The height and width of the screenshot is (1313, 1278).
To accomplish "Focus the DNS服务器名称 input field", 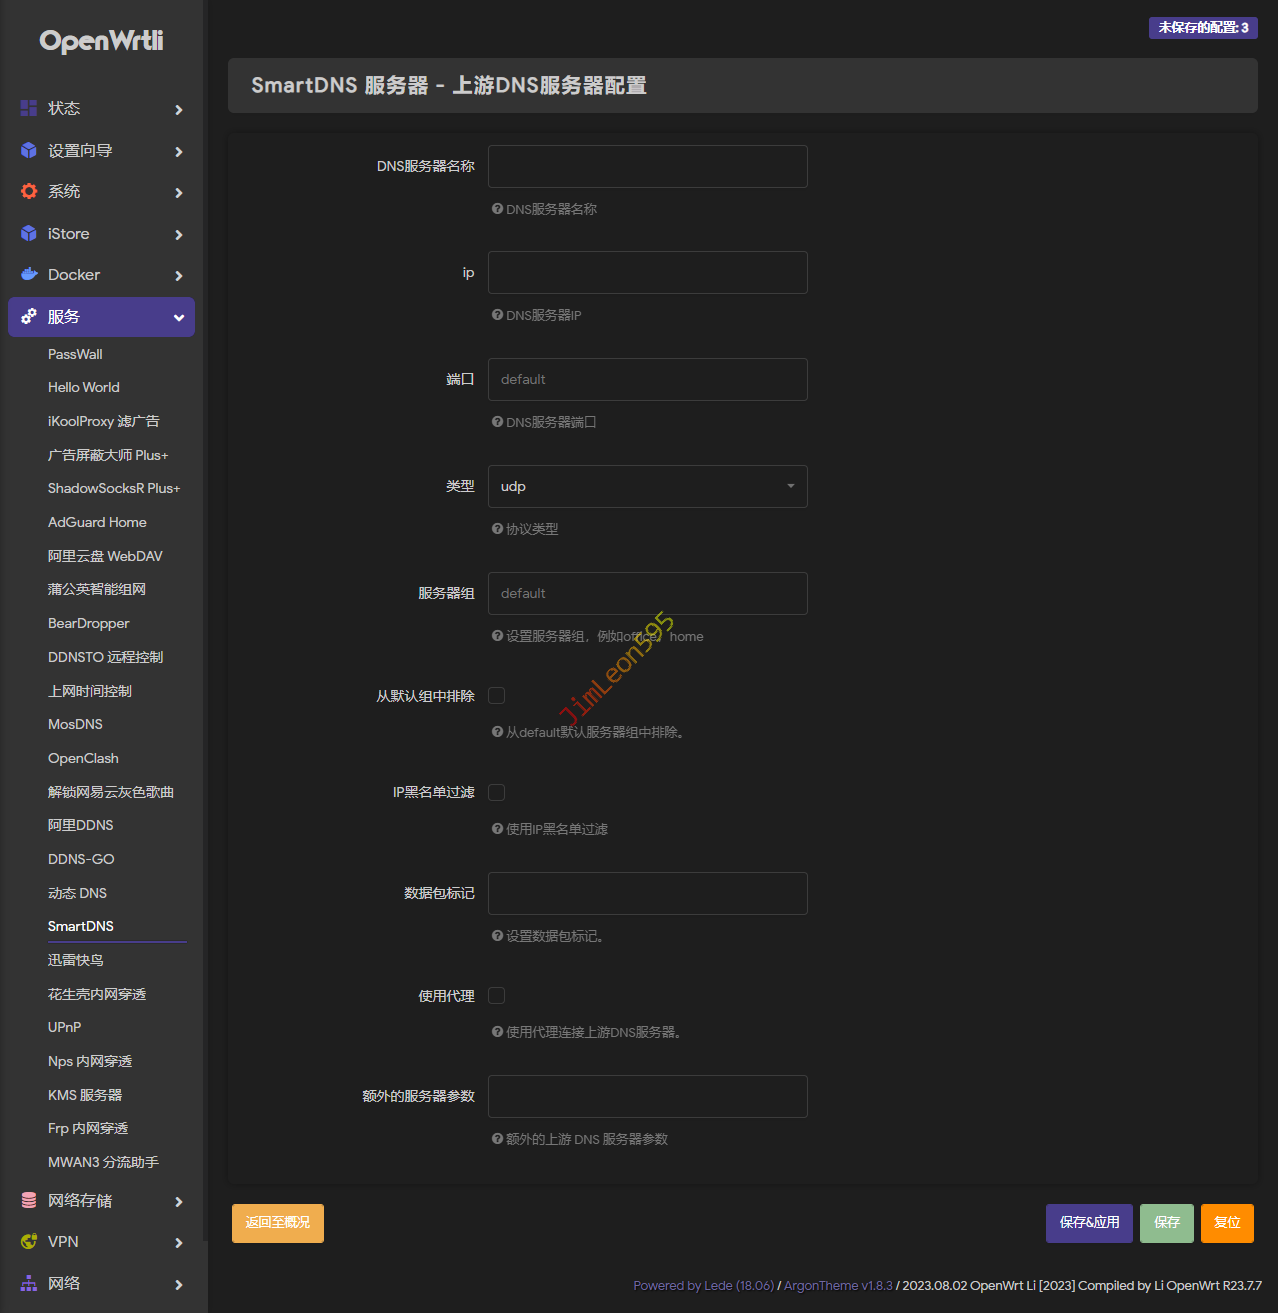I will pos(647,166).
